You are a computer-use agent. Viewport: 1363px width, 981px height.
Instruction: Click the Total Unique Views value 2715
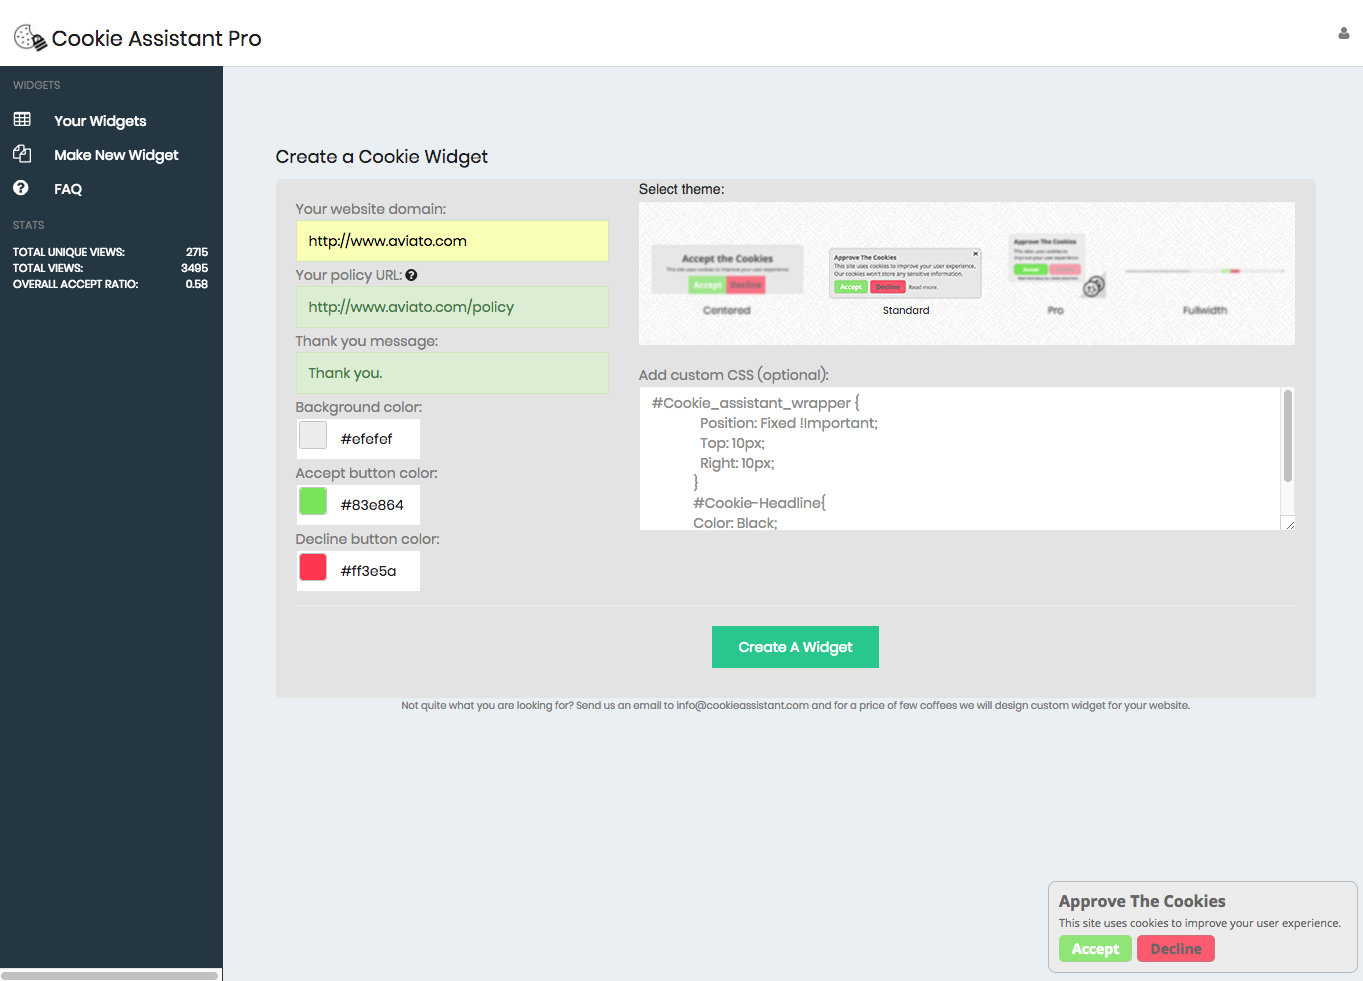click(197, 252)
